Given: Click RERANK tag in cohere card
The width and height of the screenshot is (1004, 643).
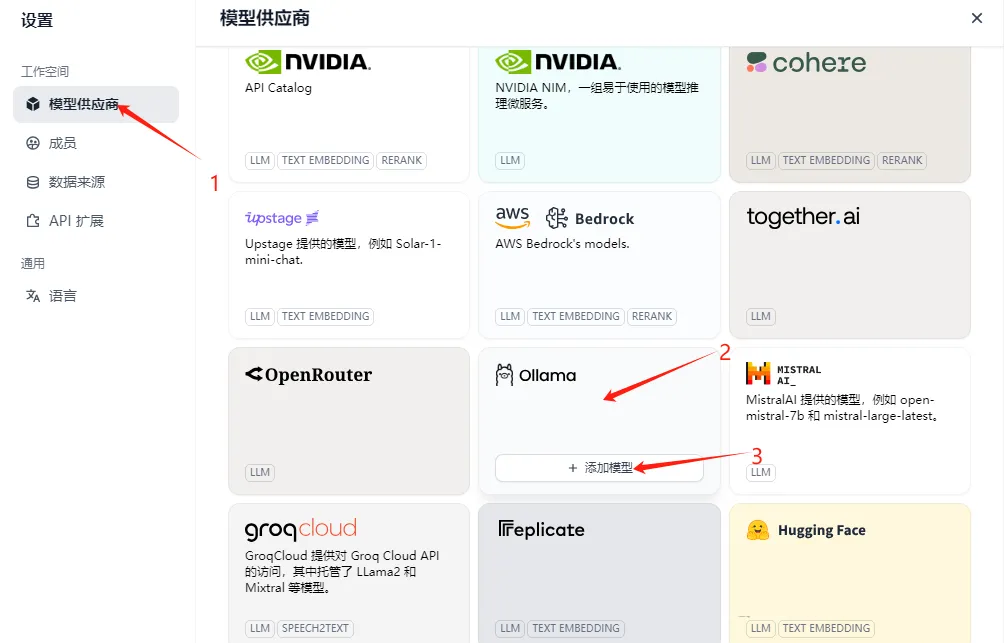Looking at the screenshot, I should [902, 160].
